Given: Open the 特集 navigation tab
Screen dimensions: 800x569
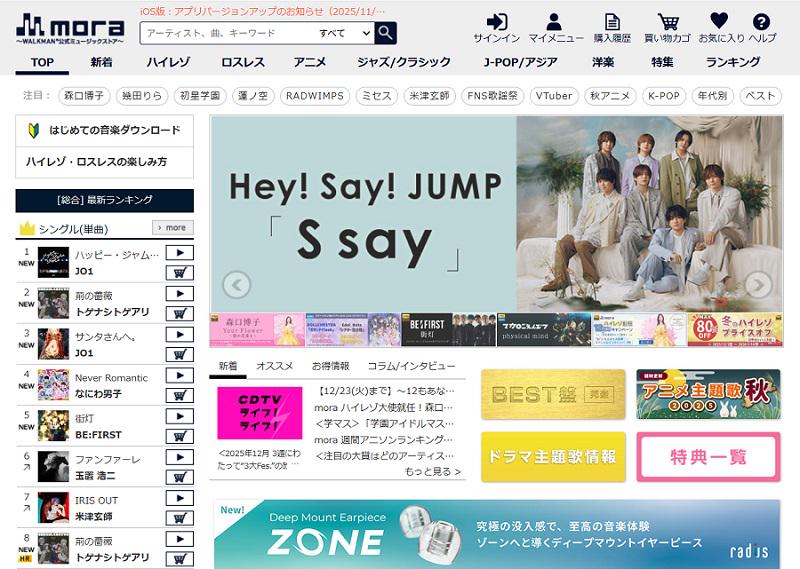Looking at the screenshot, I should coord(662,62).
